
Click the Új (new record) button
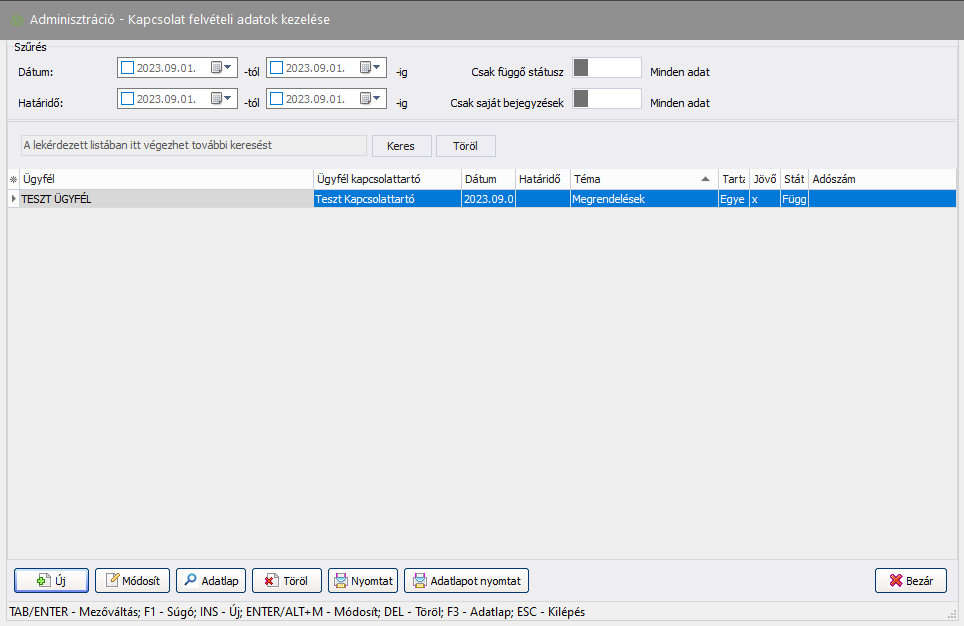[51, 581]
